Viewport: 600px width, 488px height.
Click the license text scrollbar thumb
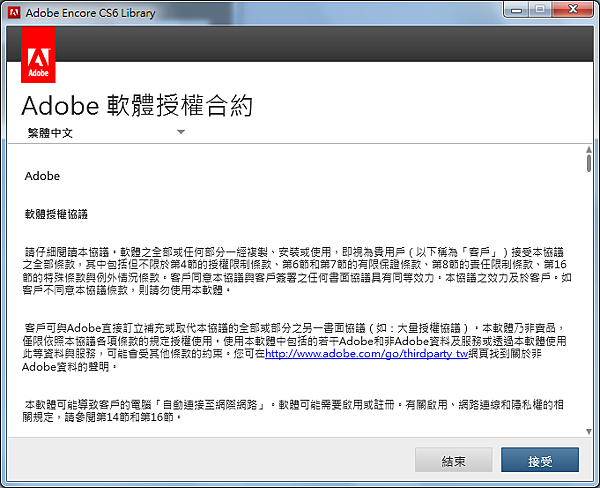tap(589, 163)
